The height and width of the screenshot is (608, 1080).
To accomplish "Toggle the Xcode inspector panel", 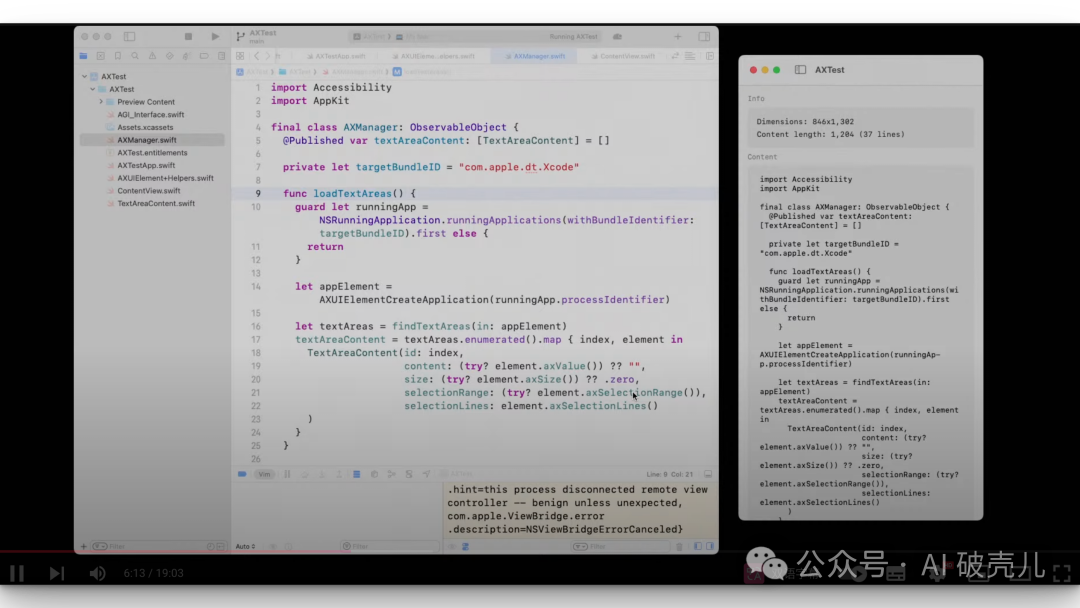I will tap(705, 37).
